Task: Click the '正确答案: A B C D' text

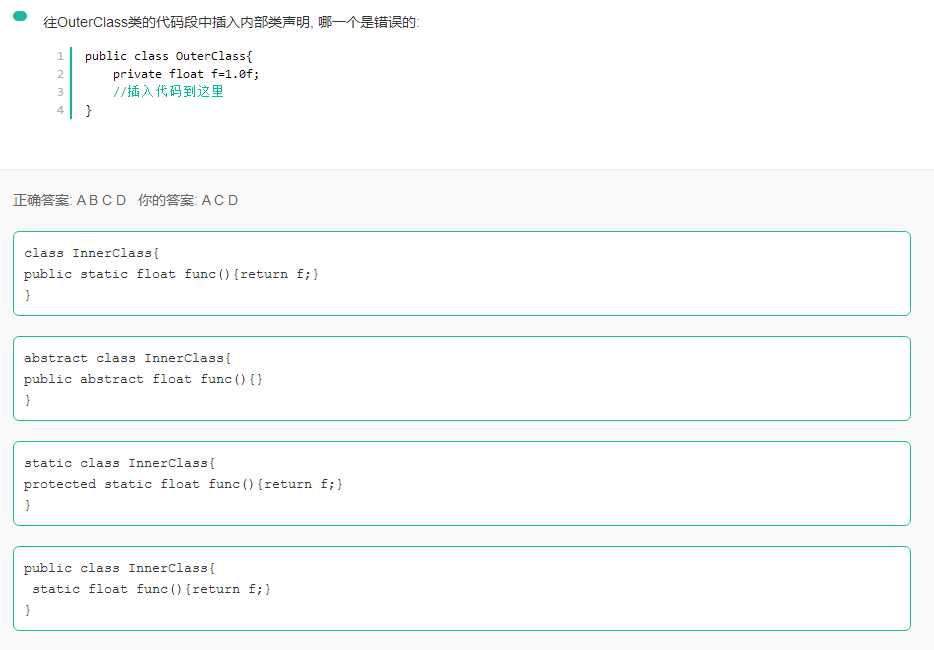Action: pos(70,200)
